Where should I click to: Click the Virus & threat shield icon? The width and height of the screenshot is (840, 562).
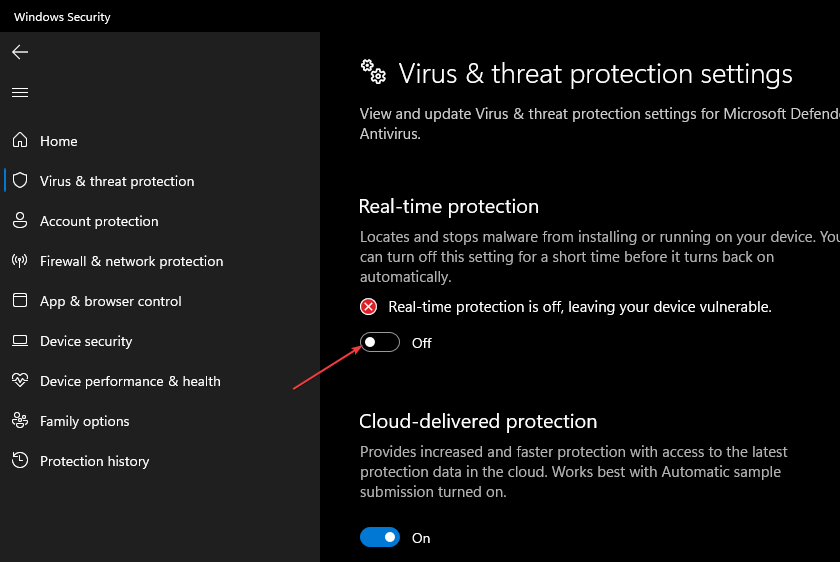[20, 181]
